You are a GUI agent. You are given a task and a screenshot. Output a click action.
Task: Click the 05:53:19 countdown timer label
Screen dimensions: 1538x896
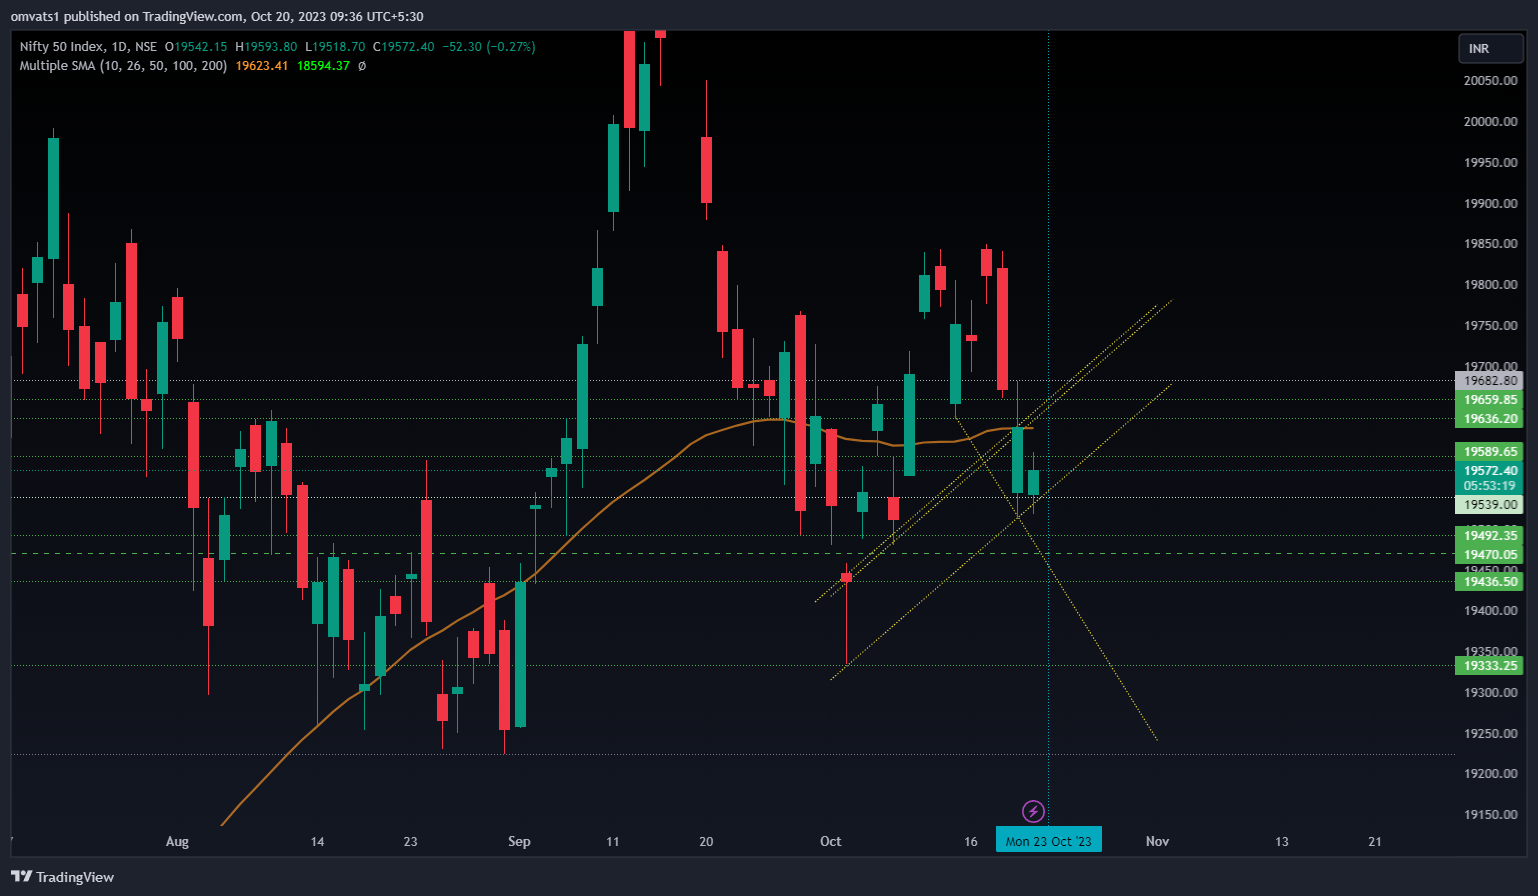coord(1489,486)
